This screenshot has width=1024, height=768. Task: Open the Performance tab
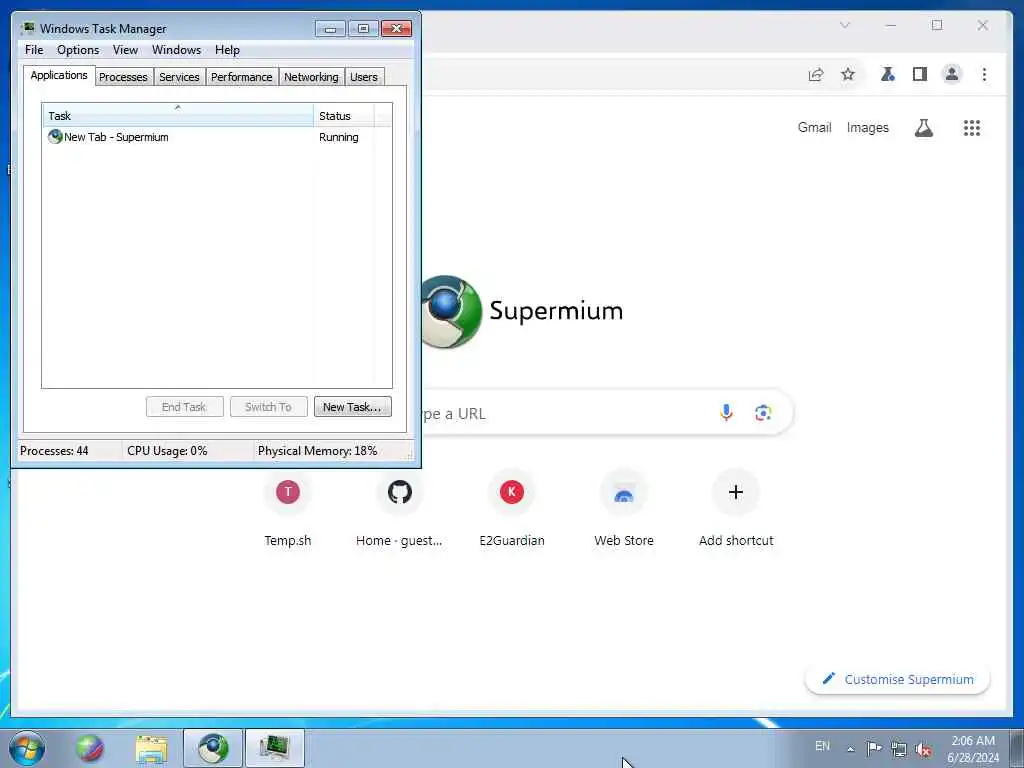coord(241,77)
